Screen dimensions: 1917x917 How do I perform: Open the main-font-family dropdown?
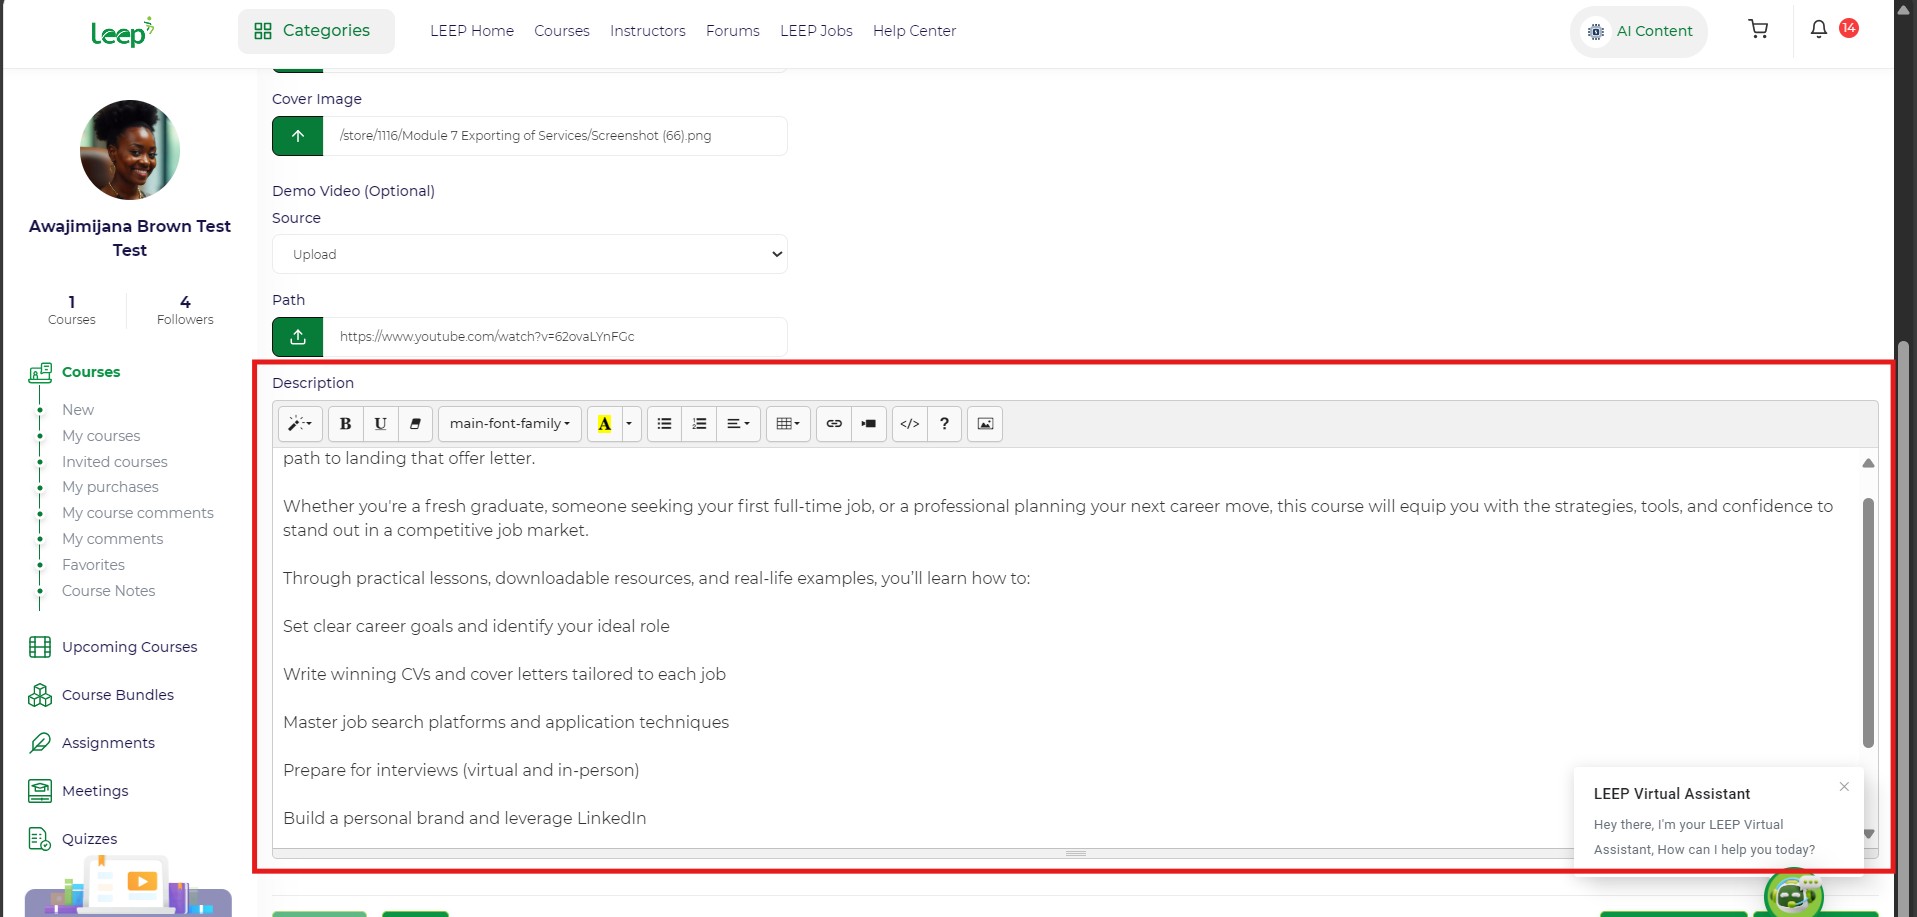tap(509, 424)
